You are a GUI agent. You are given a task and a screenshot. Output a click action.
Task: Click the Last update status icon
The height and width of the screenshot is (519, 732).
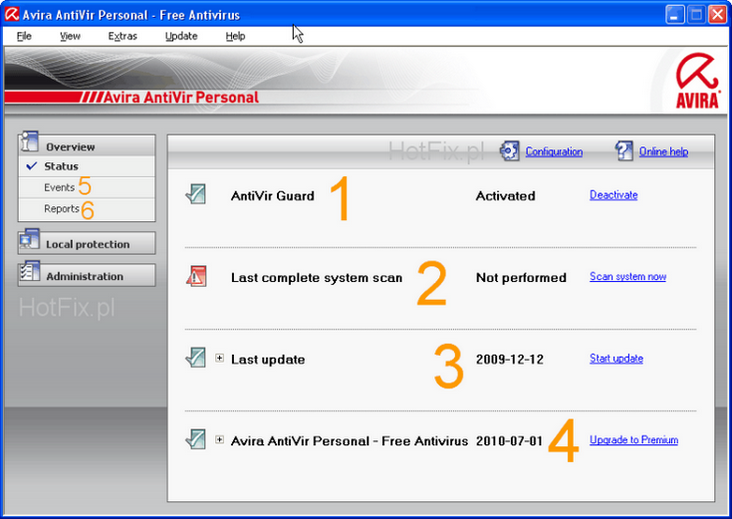coord(196,358)
